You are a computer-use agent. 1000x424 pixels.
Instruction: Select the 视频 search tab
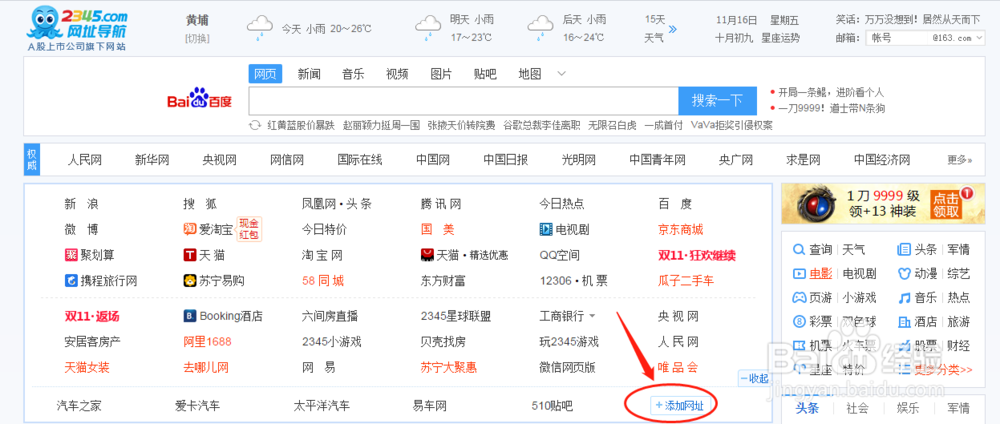pos(397,74)
